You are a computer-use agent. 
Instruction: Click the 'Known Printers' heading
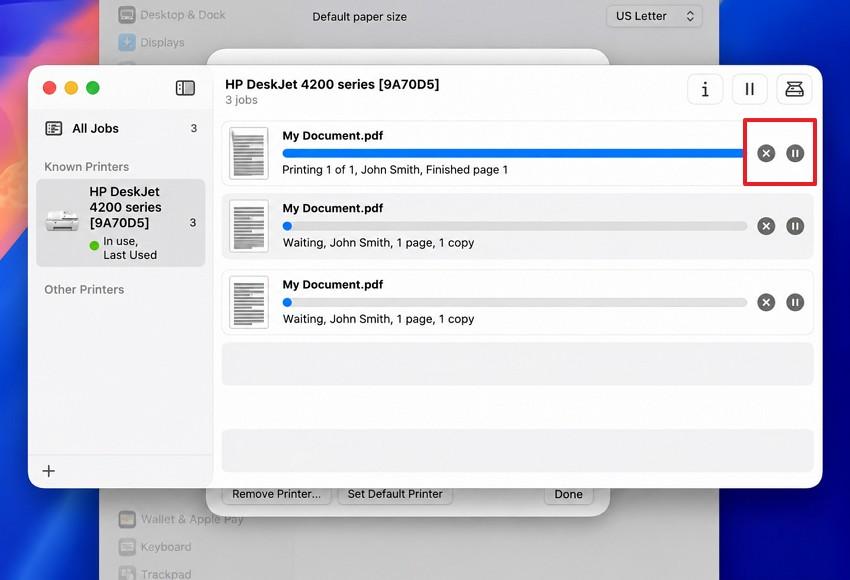pyautogui.click(x=87, y=167)
